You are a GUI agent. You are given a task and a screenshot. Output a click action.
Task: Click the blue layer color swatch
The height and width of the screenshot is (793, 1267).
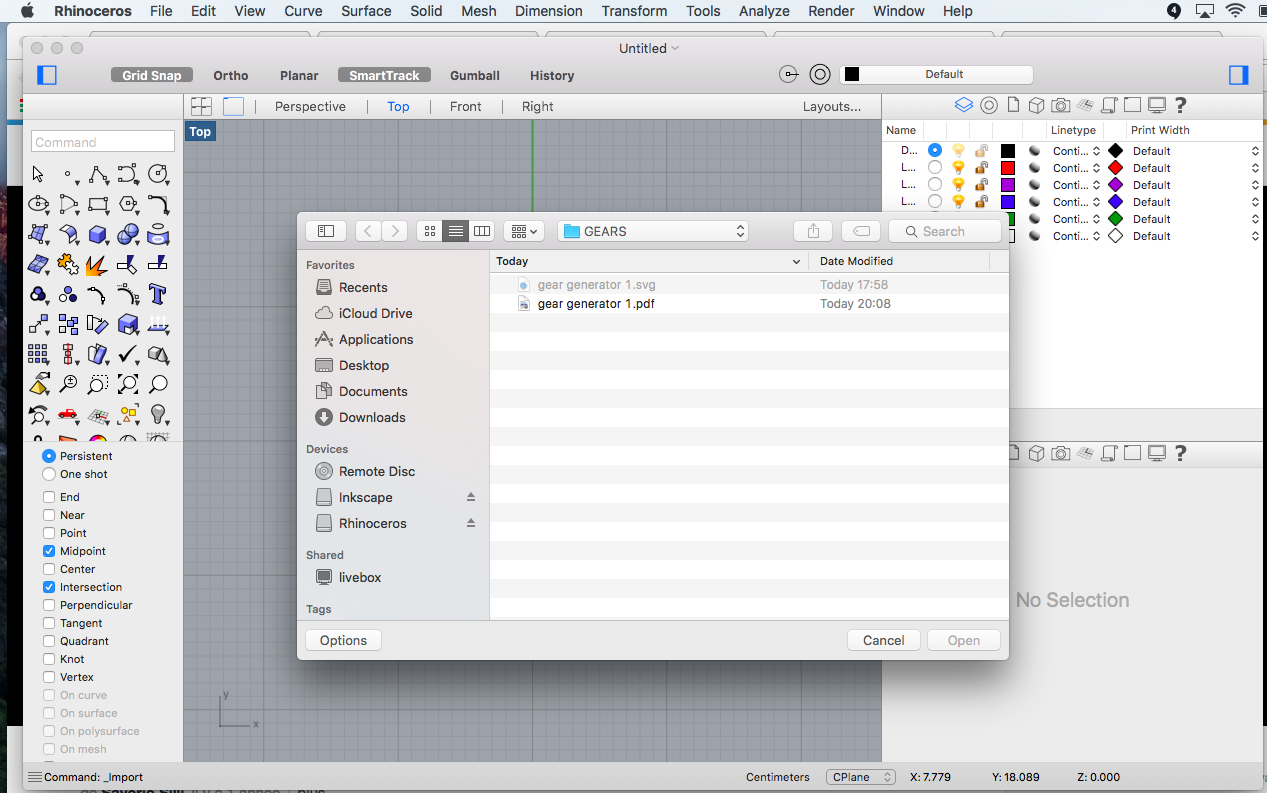click(x=1008, y=202)
